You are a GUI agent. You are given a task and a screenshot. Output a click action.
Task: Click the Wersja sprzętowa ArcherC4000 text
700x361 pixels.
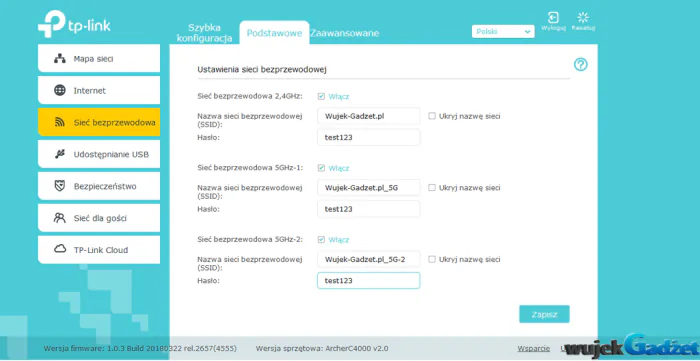(322, 349)
